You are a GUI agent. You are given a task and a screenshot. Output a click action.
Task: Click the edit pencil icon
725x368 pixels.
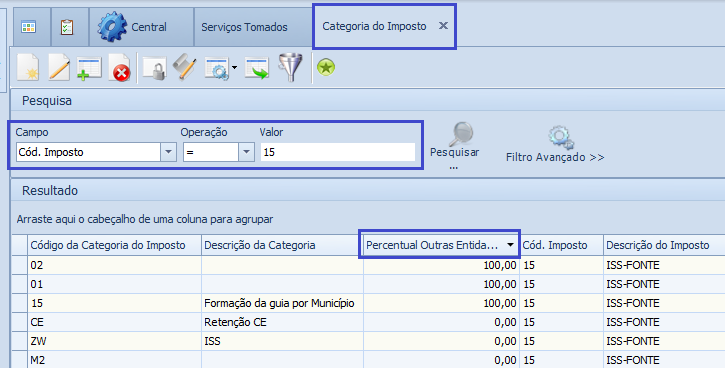tap(59, 67)
